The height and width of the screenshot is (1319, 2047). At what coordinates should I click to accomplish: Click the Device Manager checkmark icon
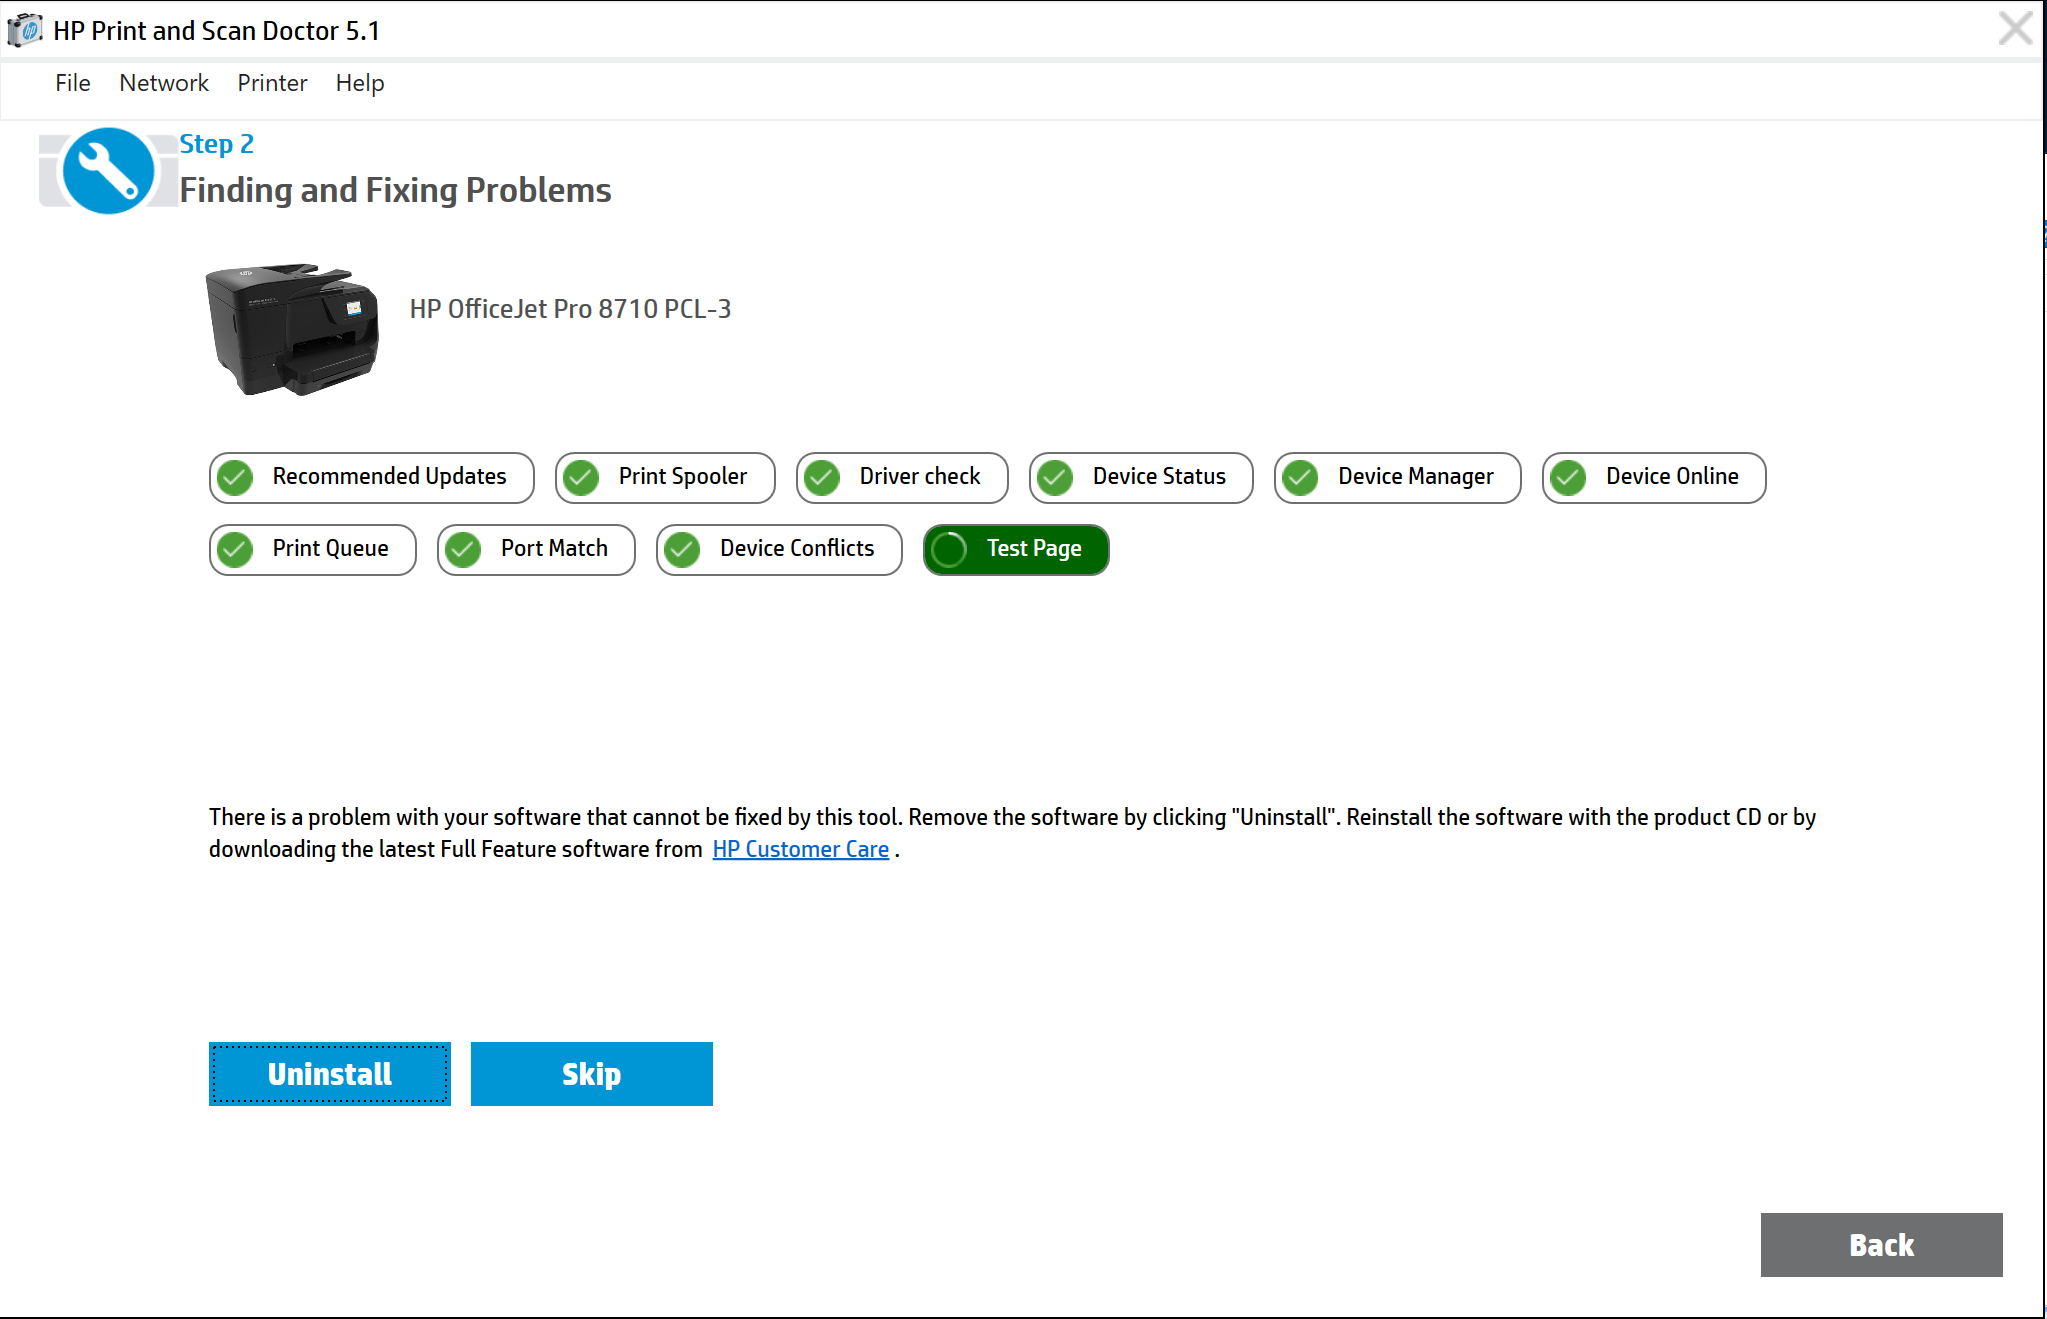click(1300, 478)
